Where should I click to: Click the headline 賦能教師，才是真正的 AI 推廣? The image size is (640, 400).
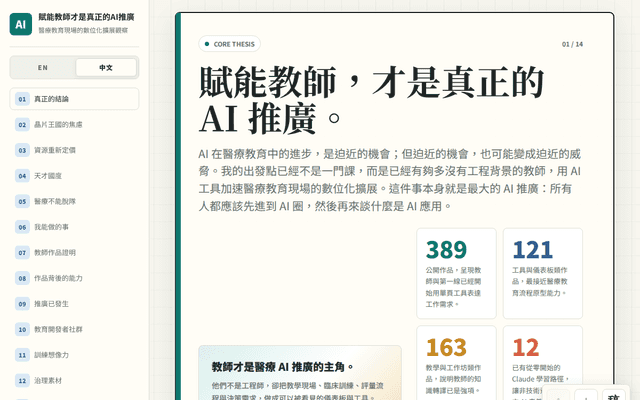coord(371,100)
